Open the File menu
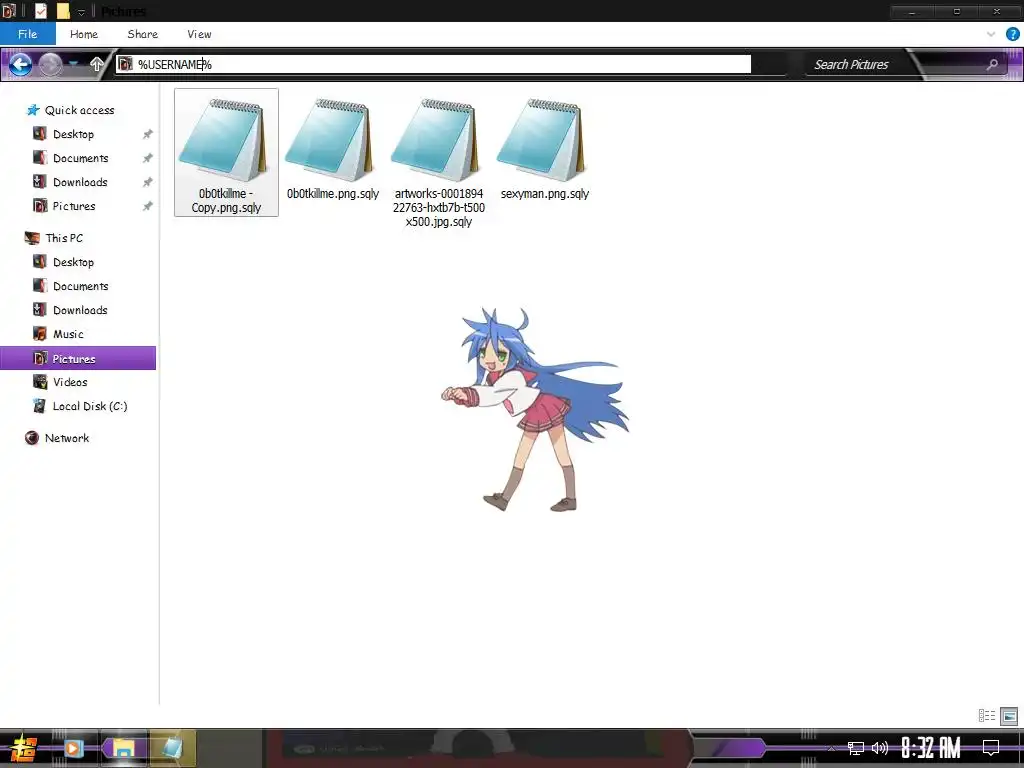This screenshot has width=1024, height=768. click(27, 34)
